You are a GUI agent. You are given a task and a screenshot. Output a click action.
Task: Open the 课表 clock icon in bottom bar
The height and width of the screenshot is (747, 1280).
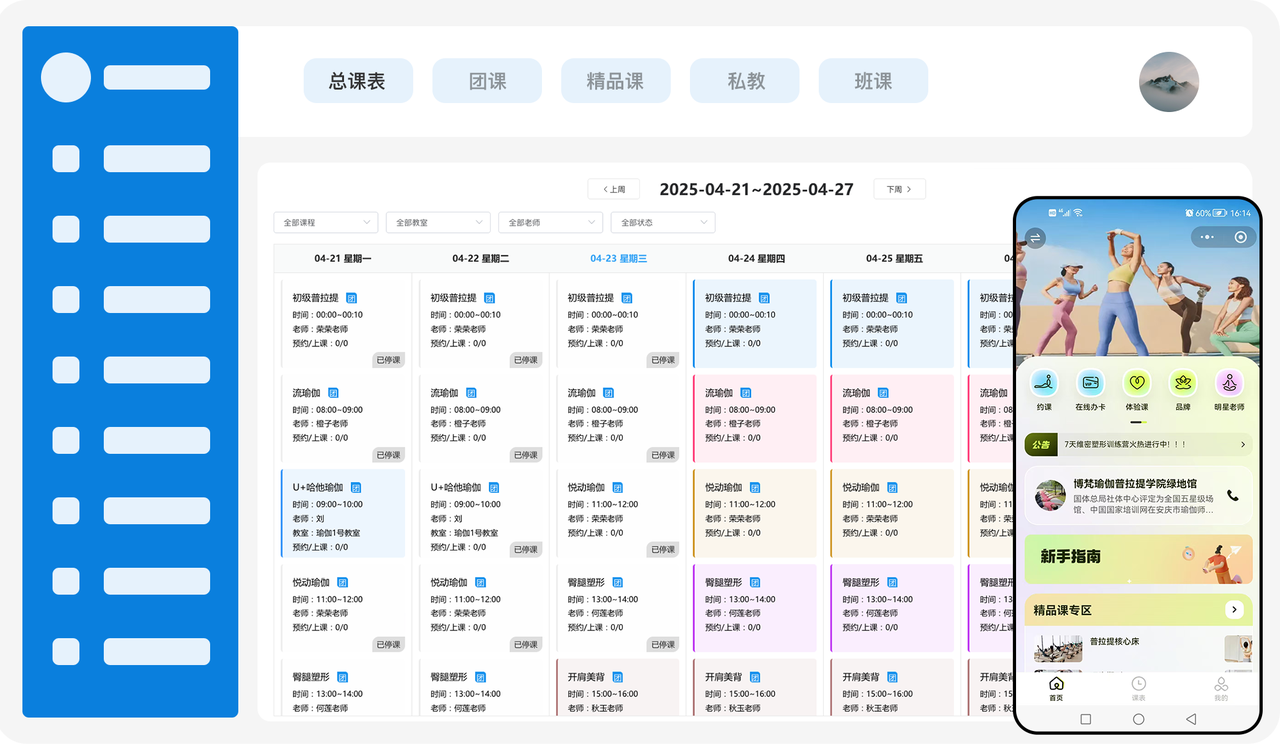pos(1138,685)
